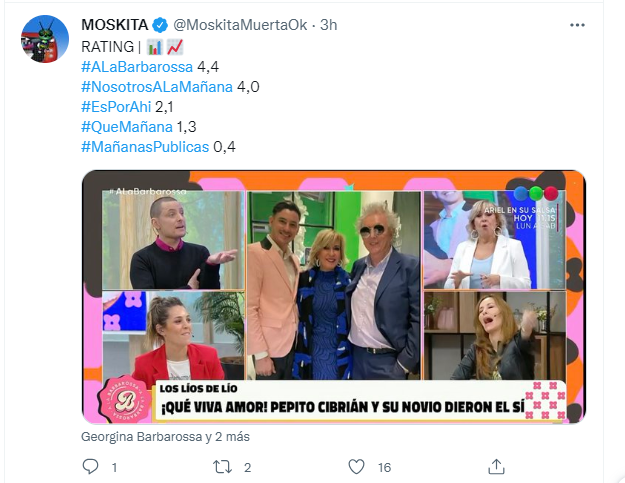The width and height of the screenshot is (625, 483).
Task: Click tagged people Georgina Barbarossa y 2 más
Action: point(165,437)
